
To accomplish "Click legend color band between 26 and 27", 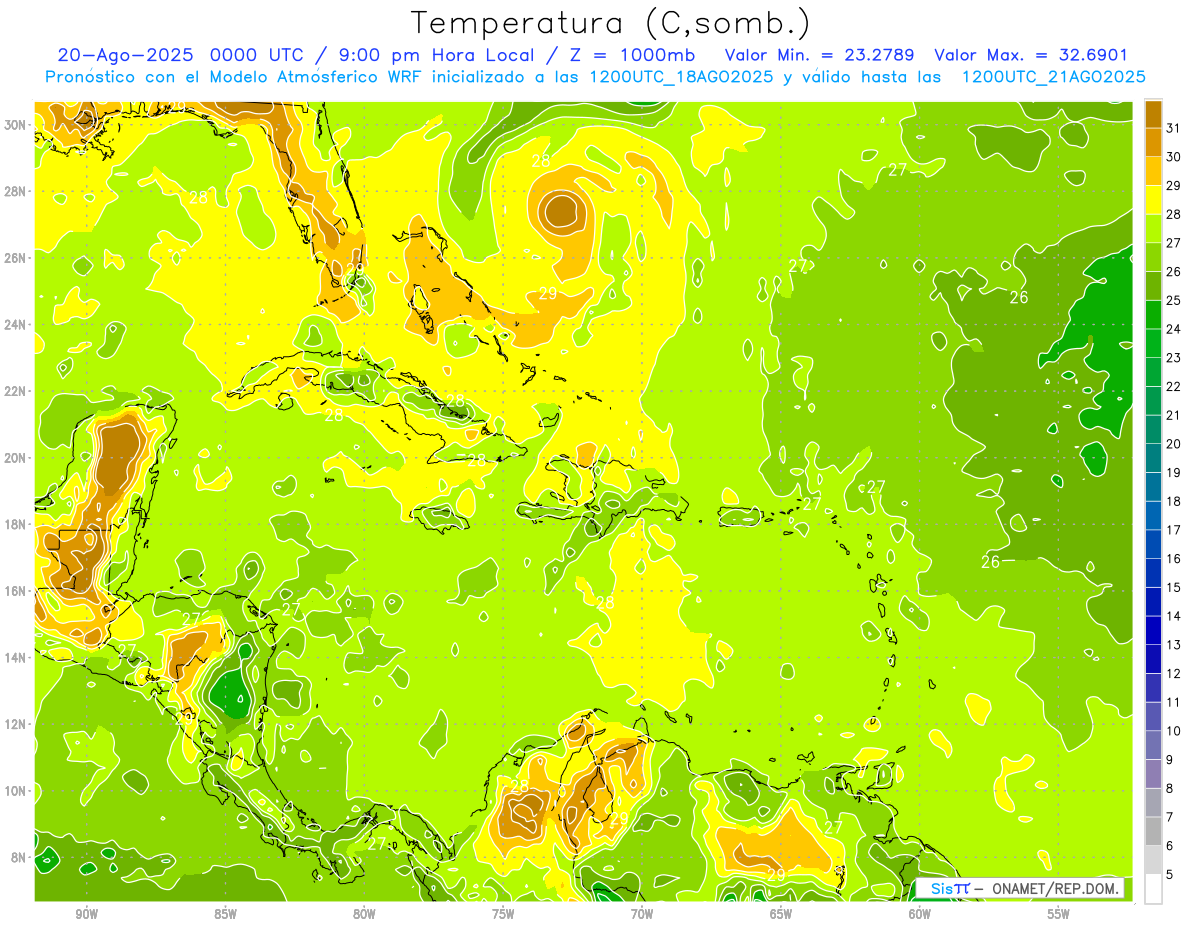I will [1153, 257].
